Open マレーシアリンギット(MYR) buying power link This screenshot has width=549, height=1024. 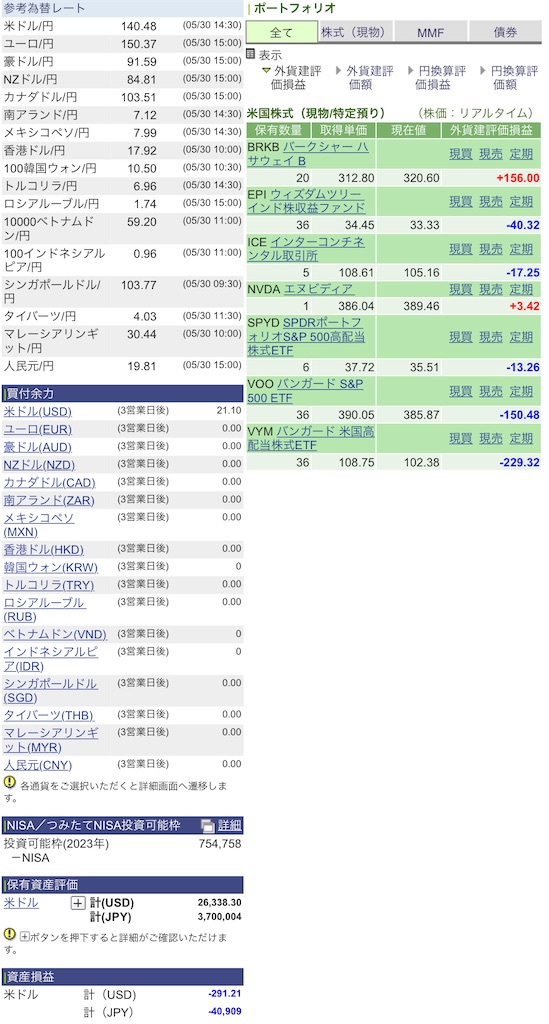coord(52,740)
